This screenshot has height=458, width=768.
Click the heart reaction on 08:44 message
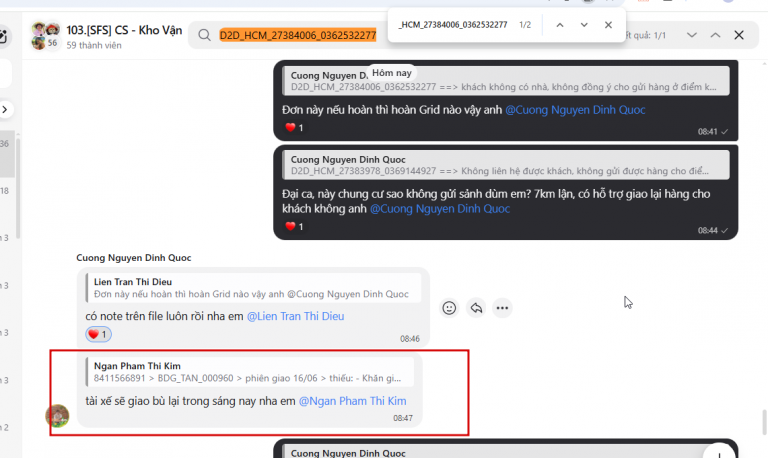[294, 227]
